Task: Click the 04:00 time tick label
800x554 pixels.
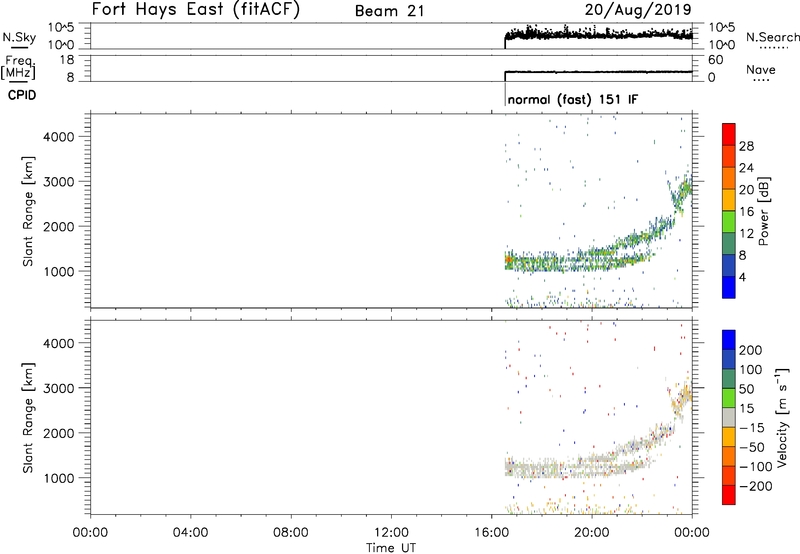Action: coord(190,533)
